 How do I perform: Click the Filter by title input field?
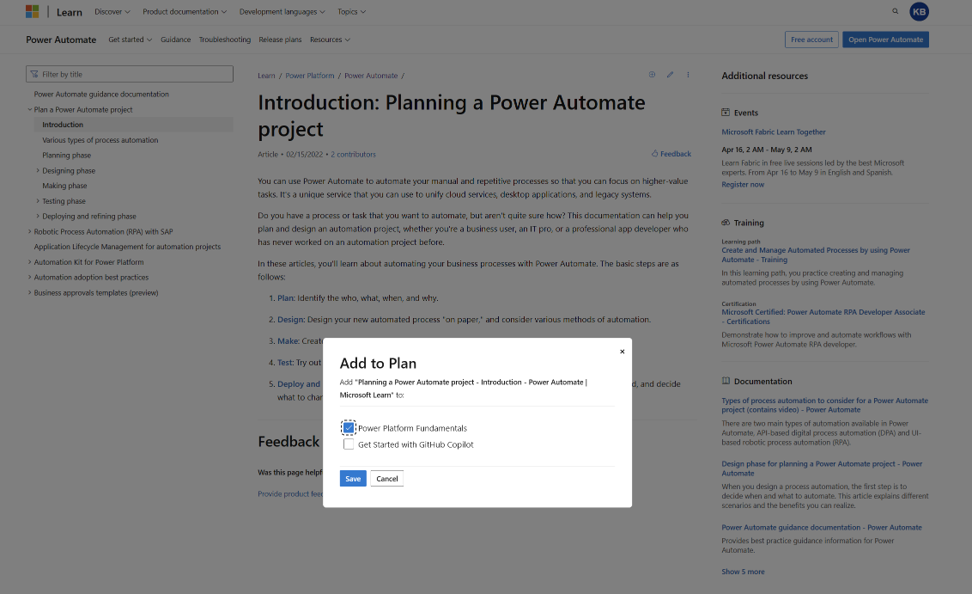tap(130, 73)
